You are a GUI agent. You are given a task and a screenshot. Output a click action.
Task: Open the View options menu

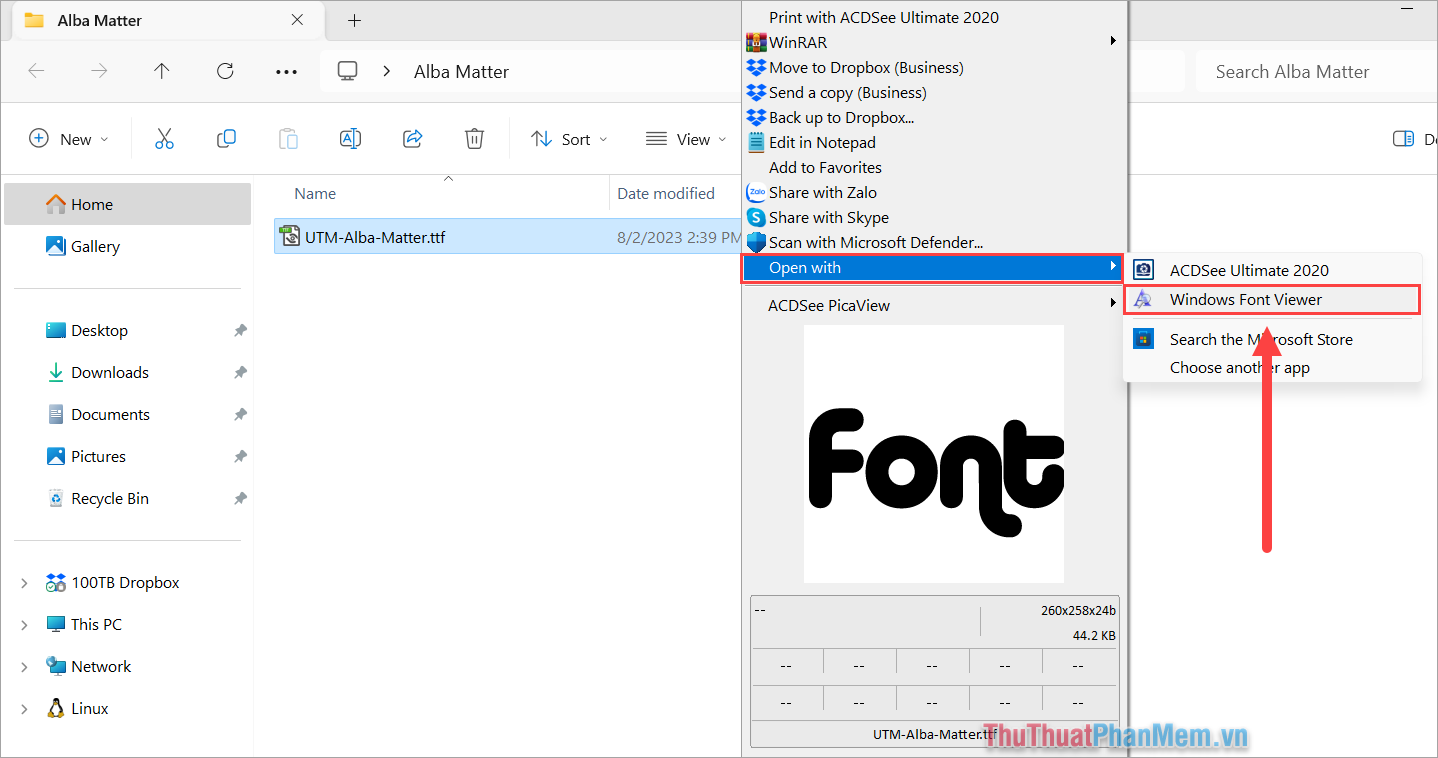click(686, 139)
